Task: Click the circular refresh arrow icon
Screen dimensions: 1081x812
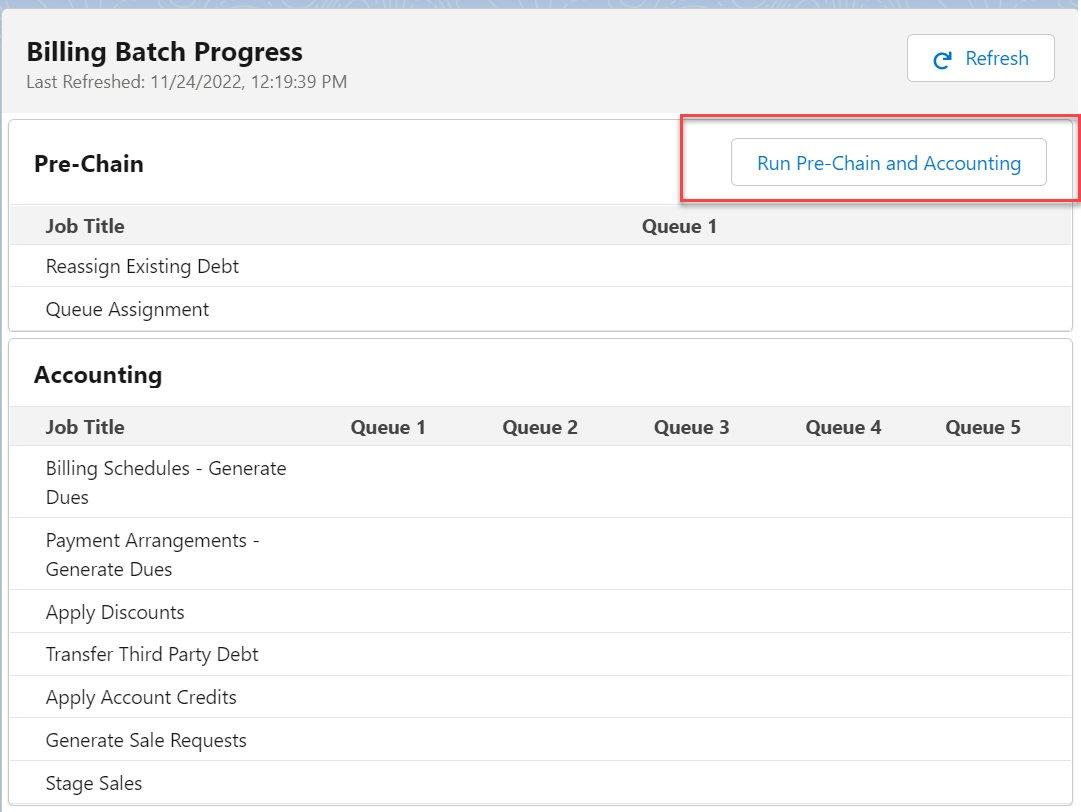Action: [x=941, y=59]
